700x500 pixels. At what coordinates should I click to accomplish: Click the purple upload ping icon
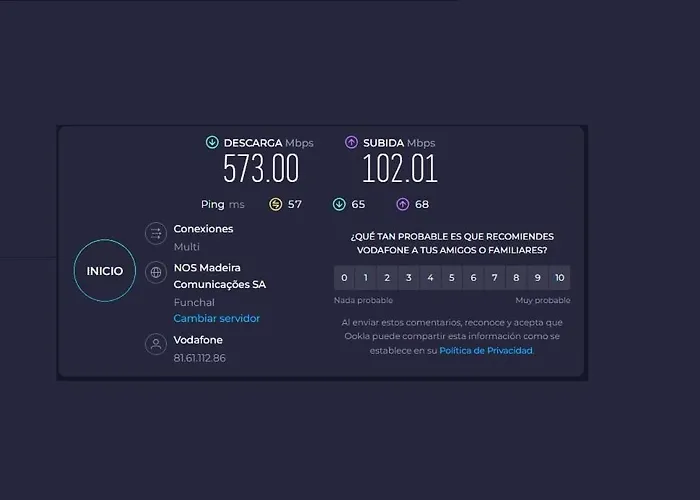point(402,204)
